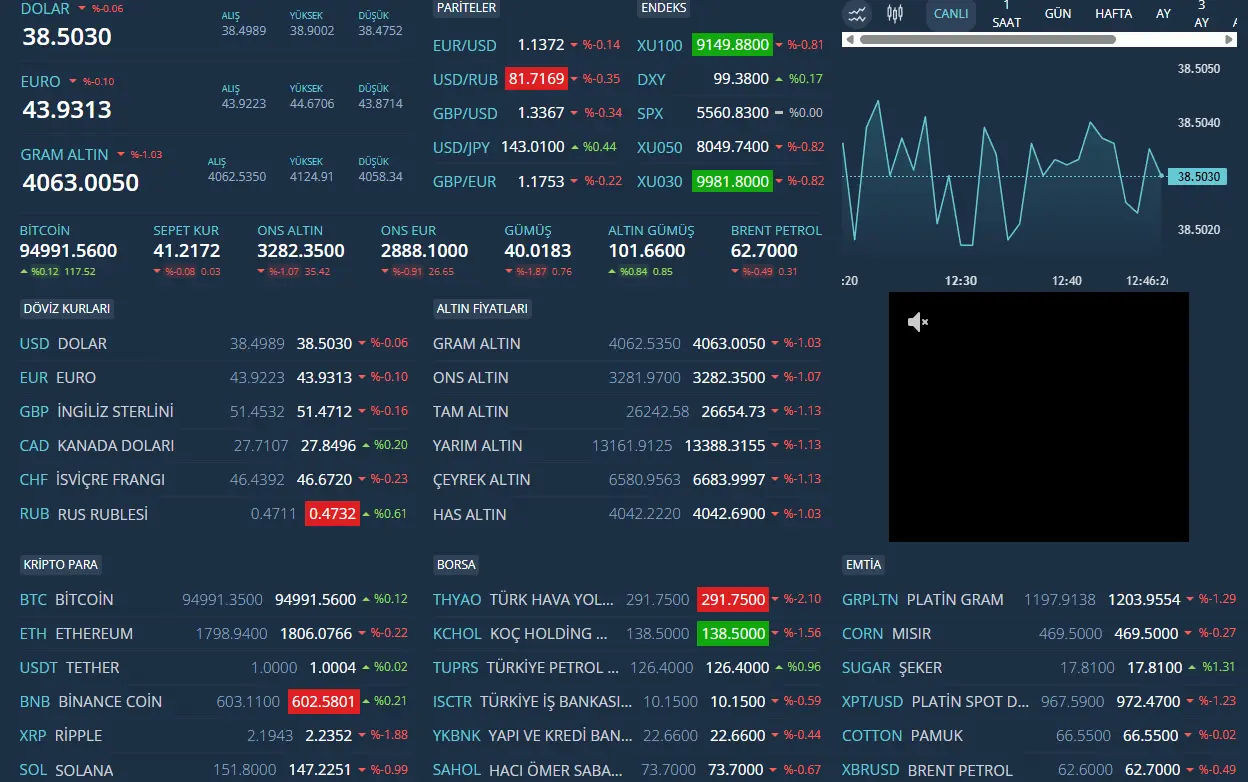Open the BORSA section heading
Image resolution: width=1248 pixels, height=782 pixels.
pos(456,565)
